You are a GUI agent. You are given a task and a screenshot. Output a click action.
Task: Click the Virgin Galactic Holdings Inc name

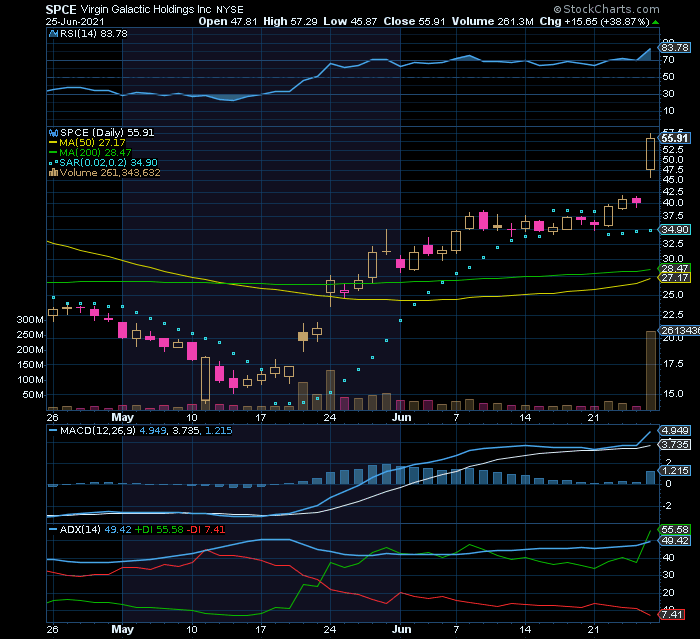click(x=146, y=9)
